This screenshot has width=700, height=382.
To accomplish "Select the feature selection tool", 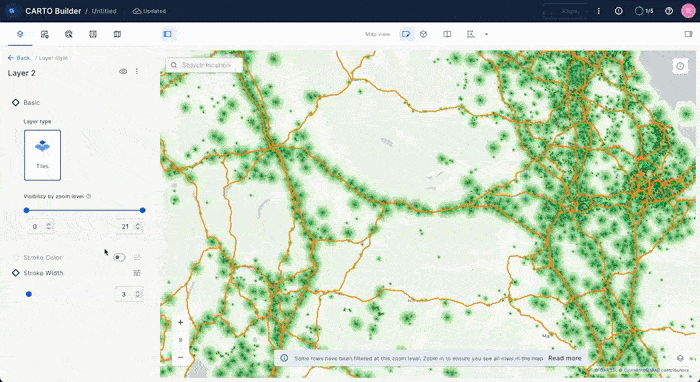I will pos(471,34).
